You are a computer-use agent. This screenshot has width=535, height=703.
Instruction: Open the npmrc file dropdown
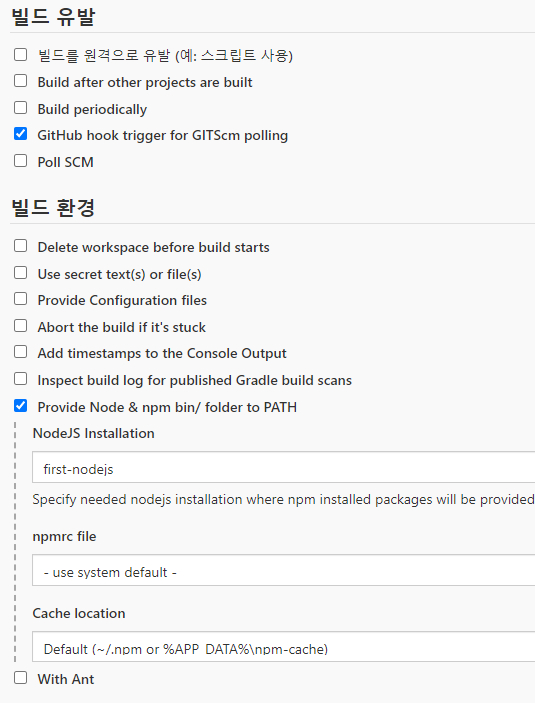283,570
